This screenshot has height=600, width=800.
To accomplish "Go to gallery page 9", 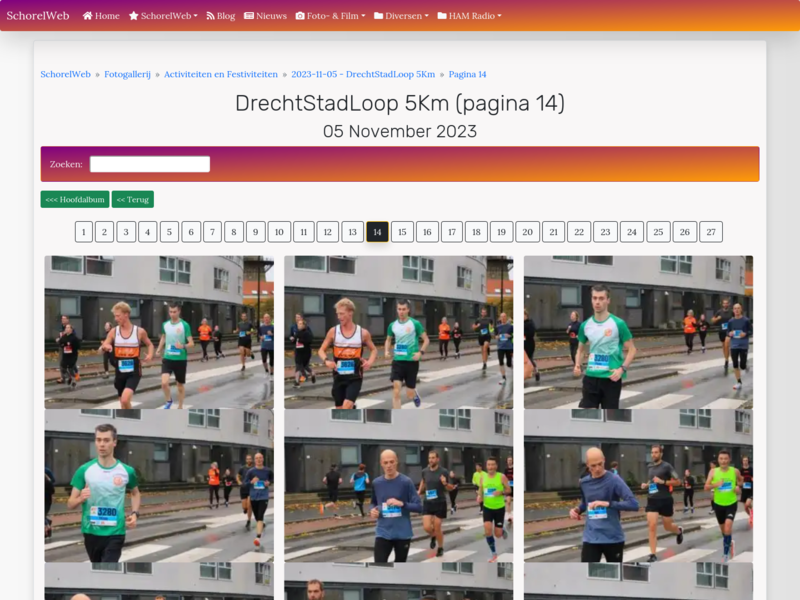I will tap(256, 232).
